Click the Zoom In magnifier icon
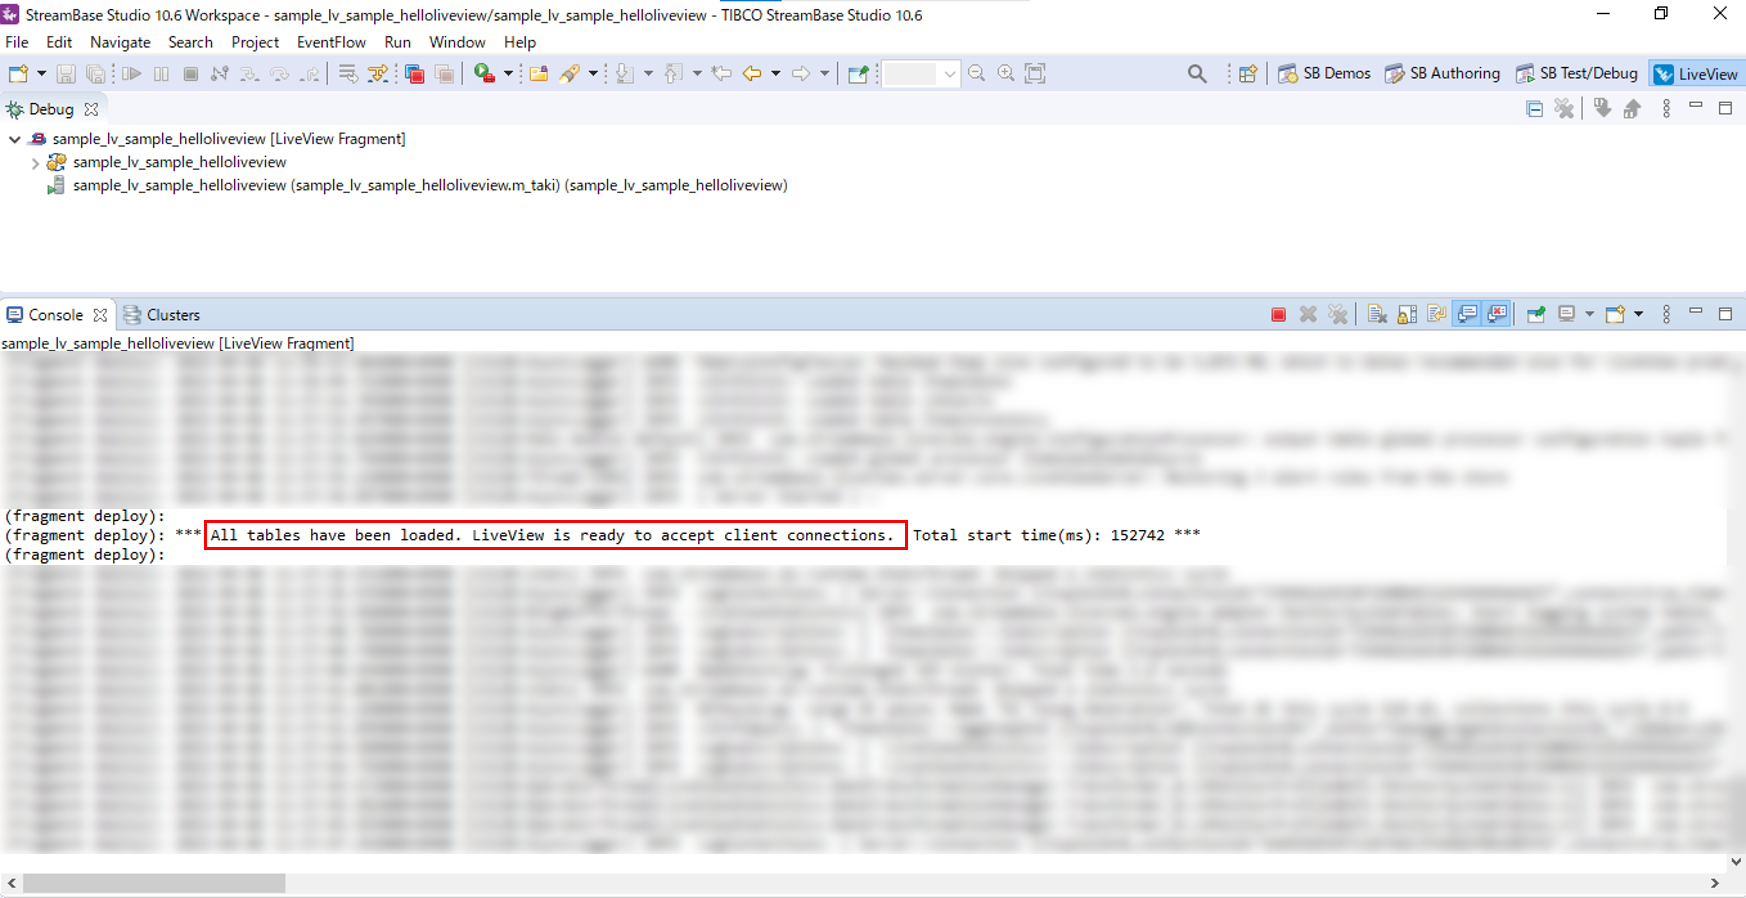The height and width of the screenshot is (898, 1746). pyautogui.click(x=1006, y=74)
